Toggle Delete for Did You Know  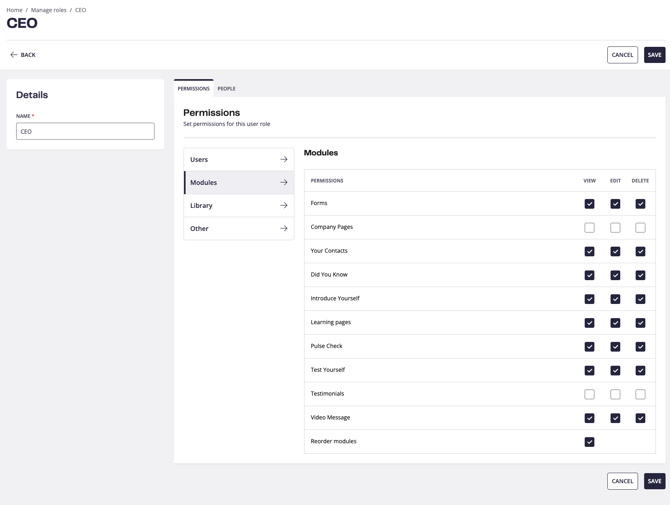pos(640,275)
